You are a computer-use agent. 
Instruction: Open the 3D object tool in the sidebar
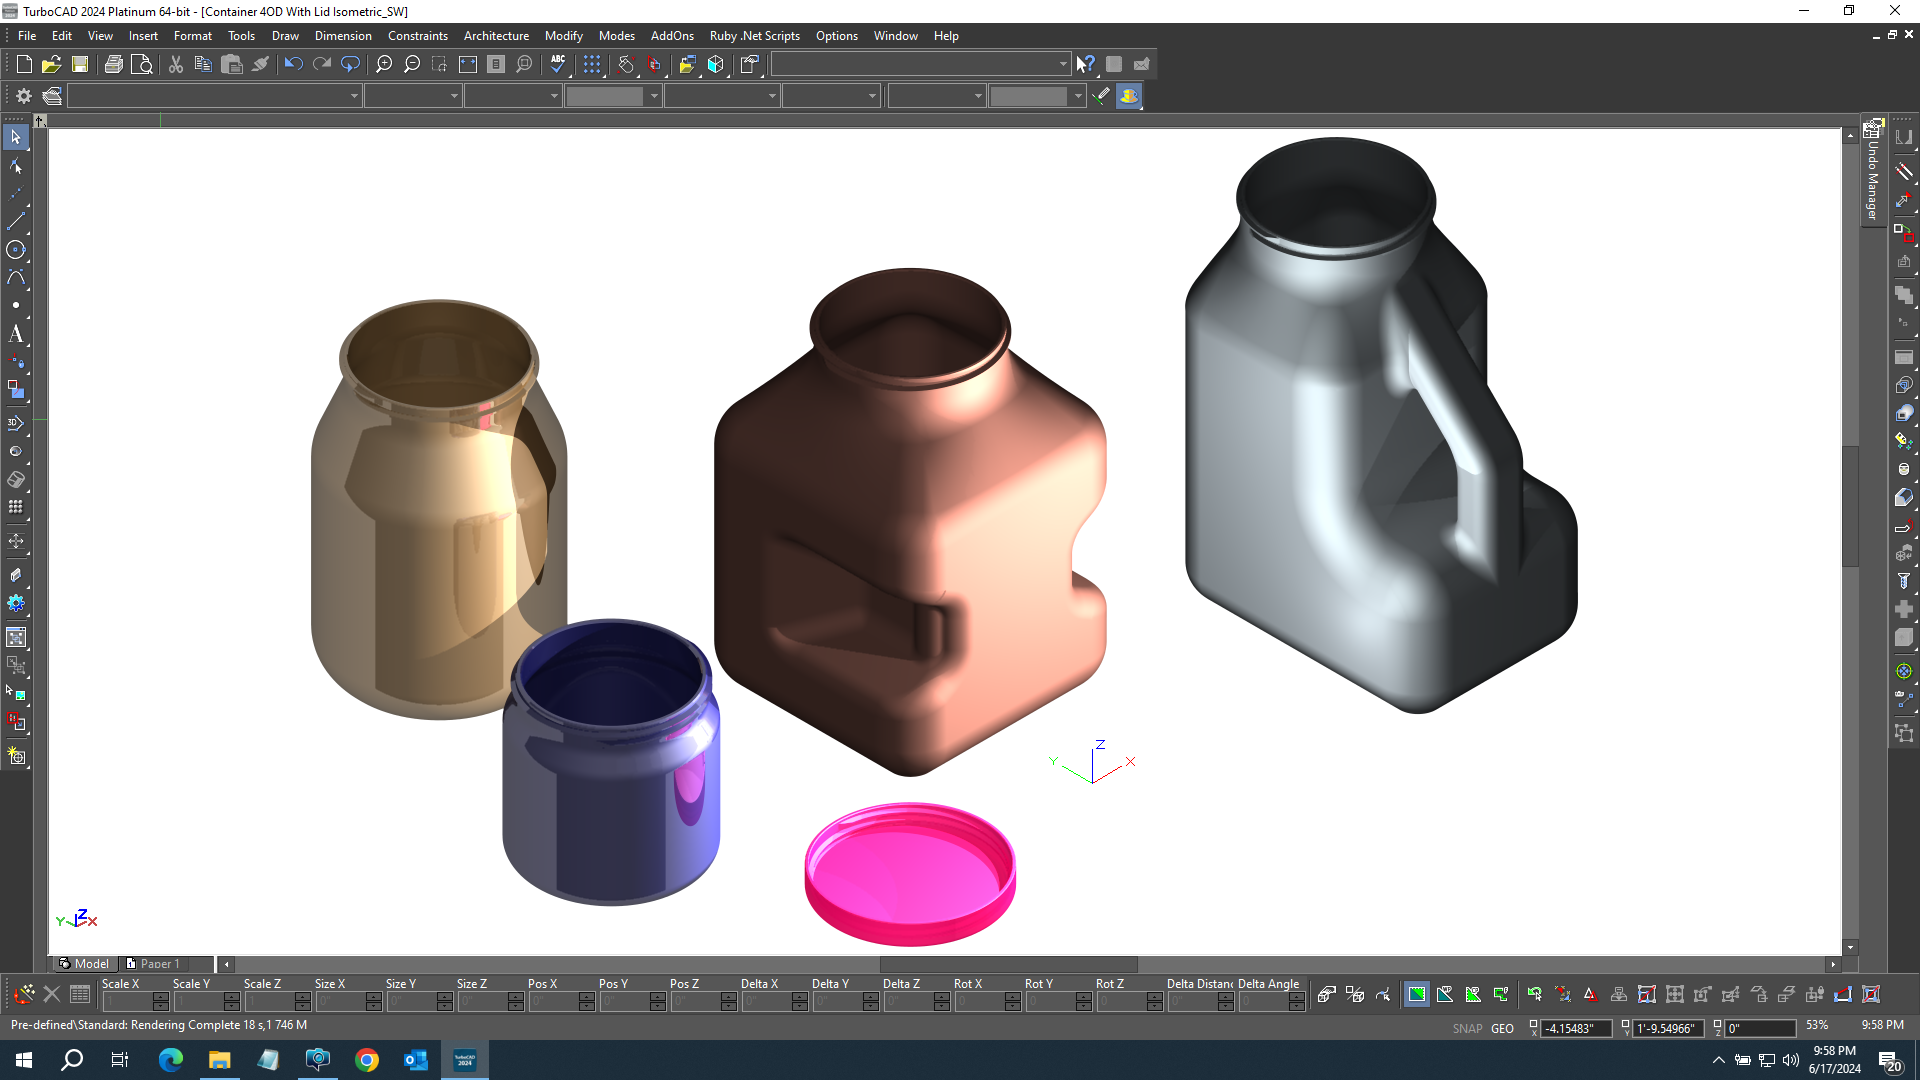coord(14,421)
